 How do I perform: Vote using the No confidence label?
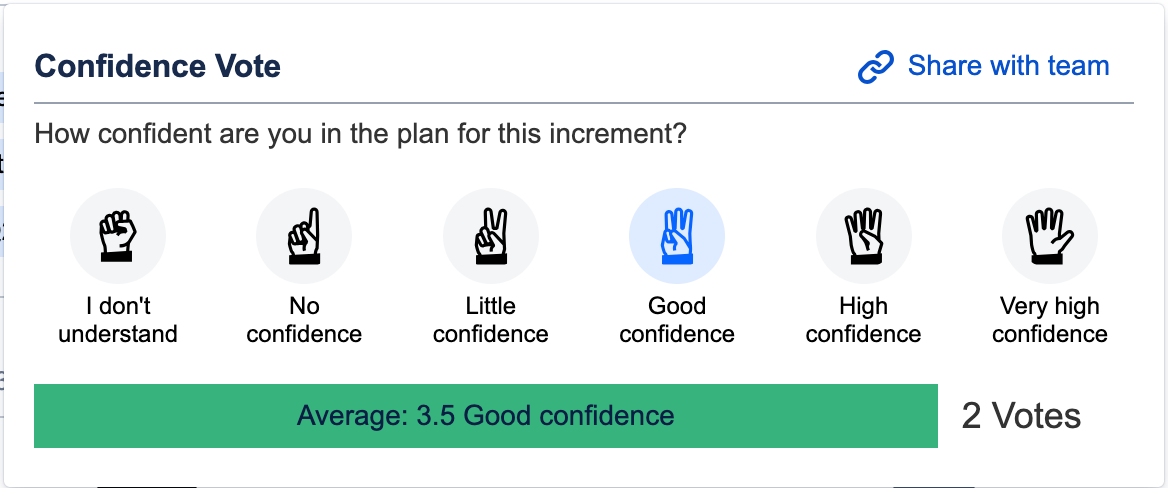point(304,320)
